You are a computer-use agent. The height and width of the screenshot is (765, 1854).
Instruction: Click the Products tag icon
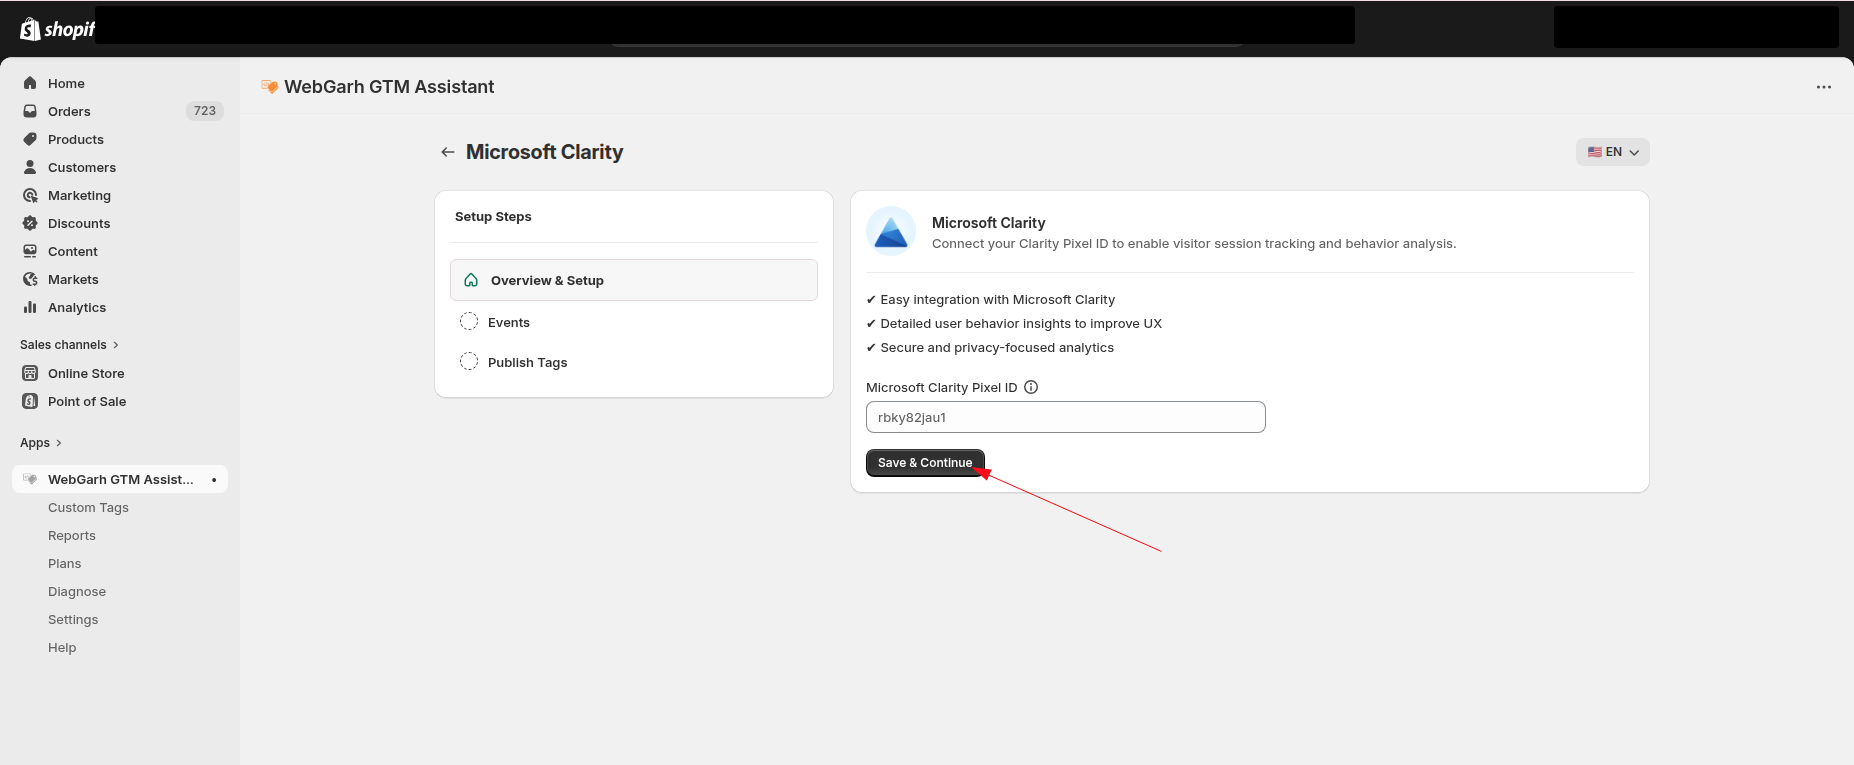(30, 139)
